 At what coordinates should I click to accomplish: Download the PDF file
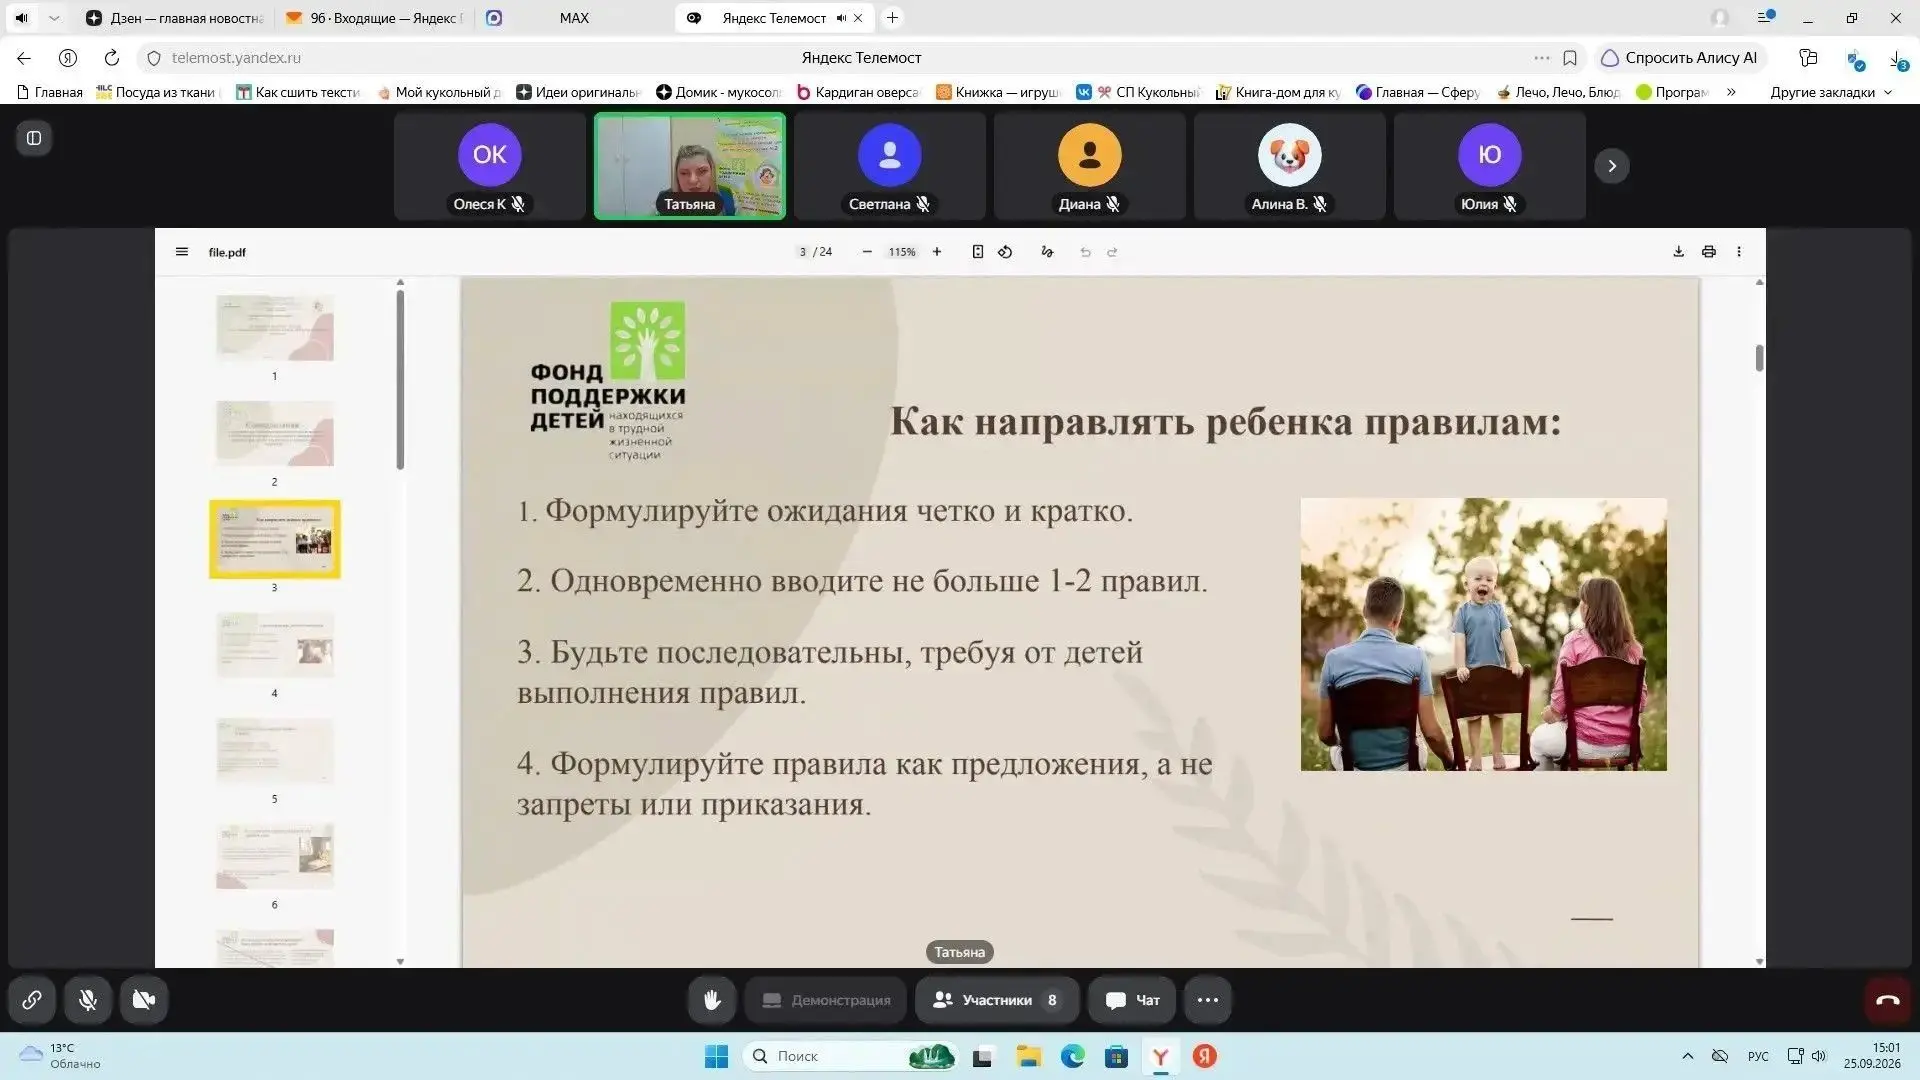point(1679,252)
